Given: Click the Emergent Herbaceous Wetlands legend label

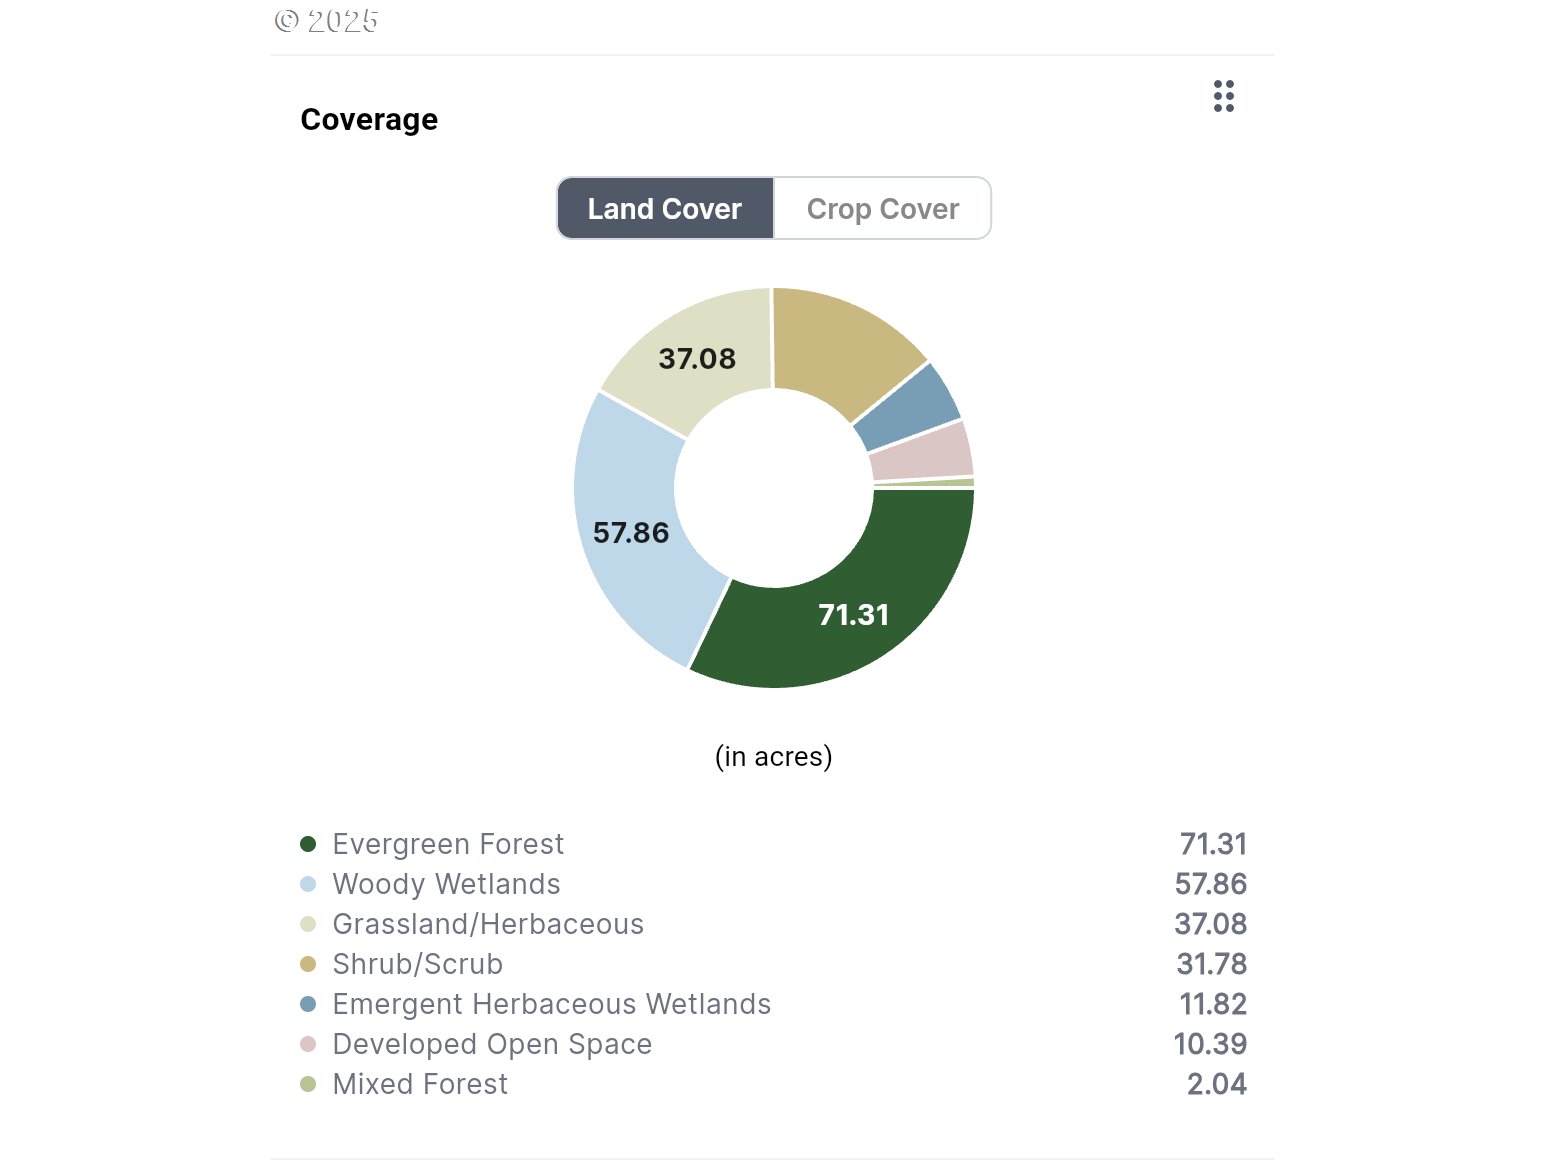Looking at the screenshot, I should (x=551, y=1004).
